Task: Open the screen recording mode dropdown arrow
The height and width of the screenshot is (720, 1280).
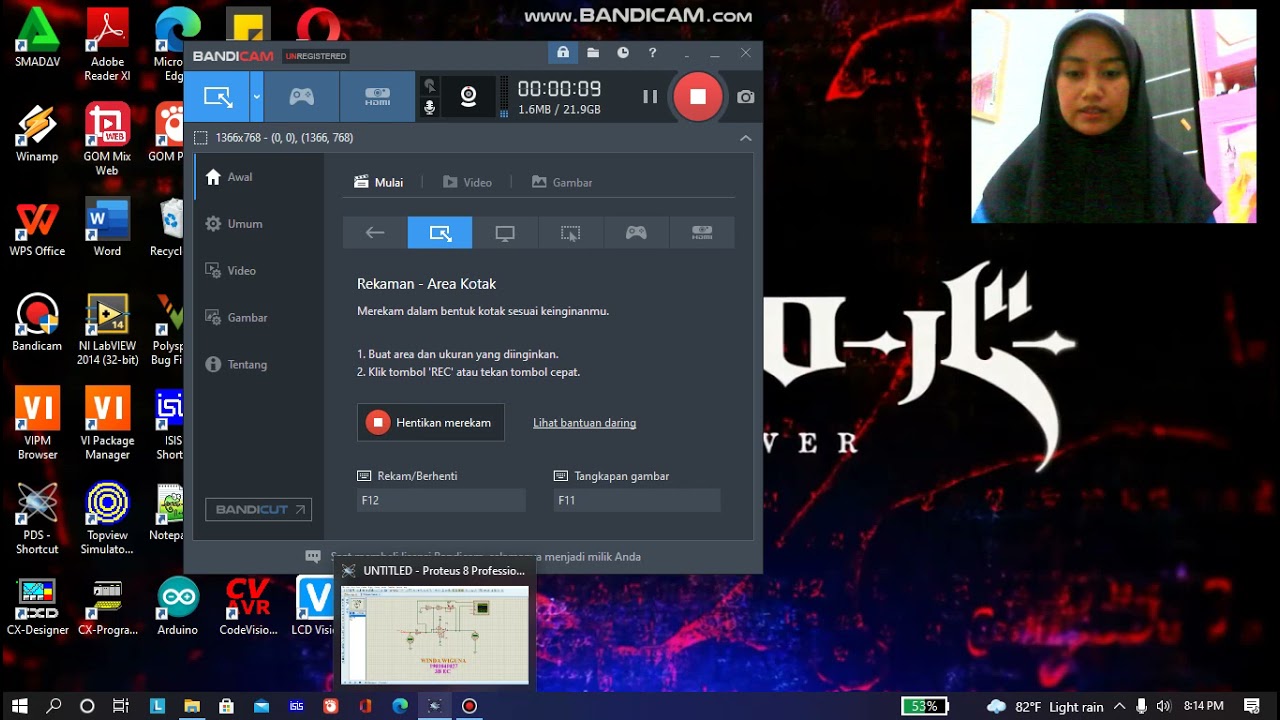Action: (256, 97)
